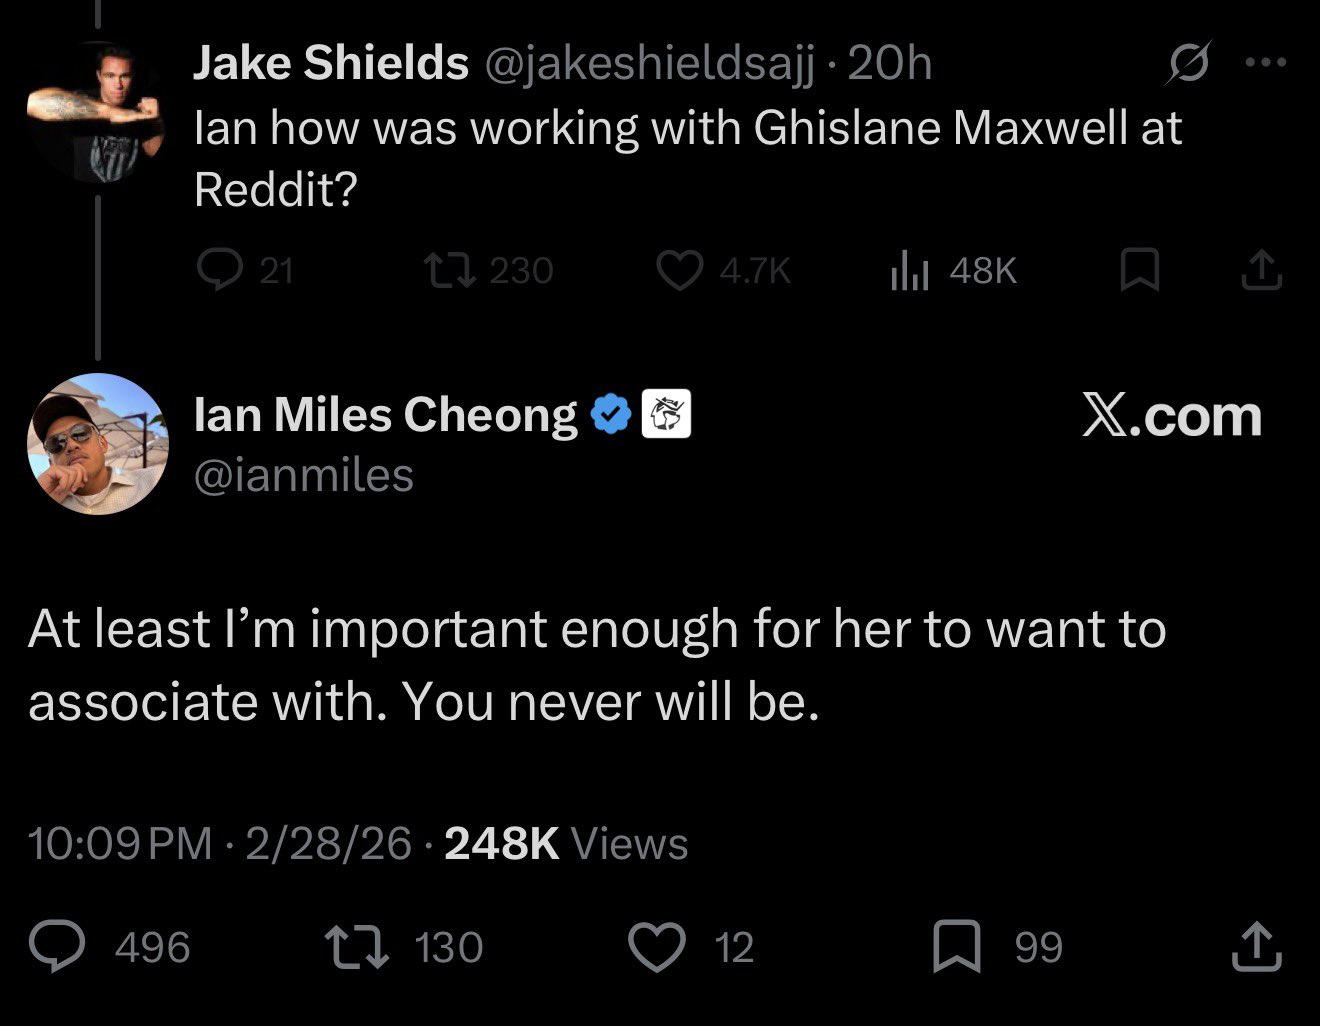Open the 248K Views count
The height and width of the screenshot is (1026, 1320).
point(566,843)
